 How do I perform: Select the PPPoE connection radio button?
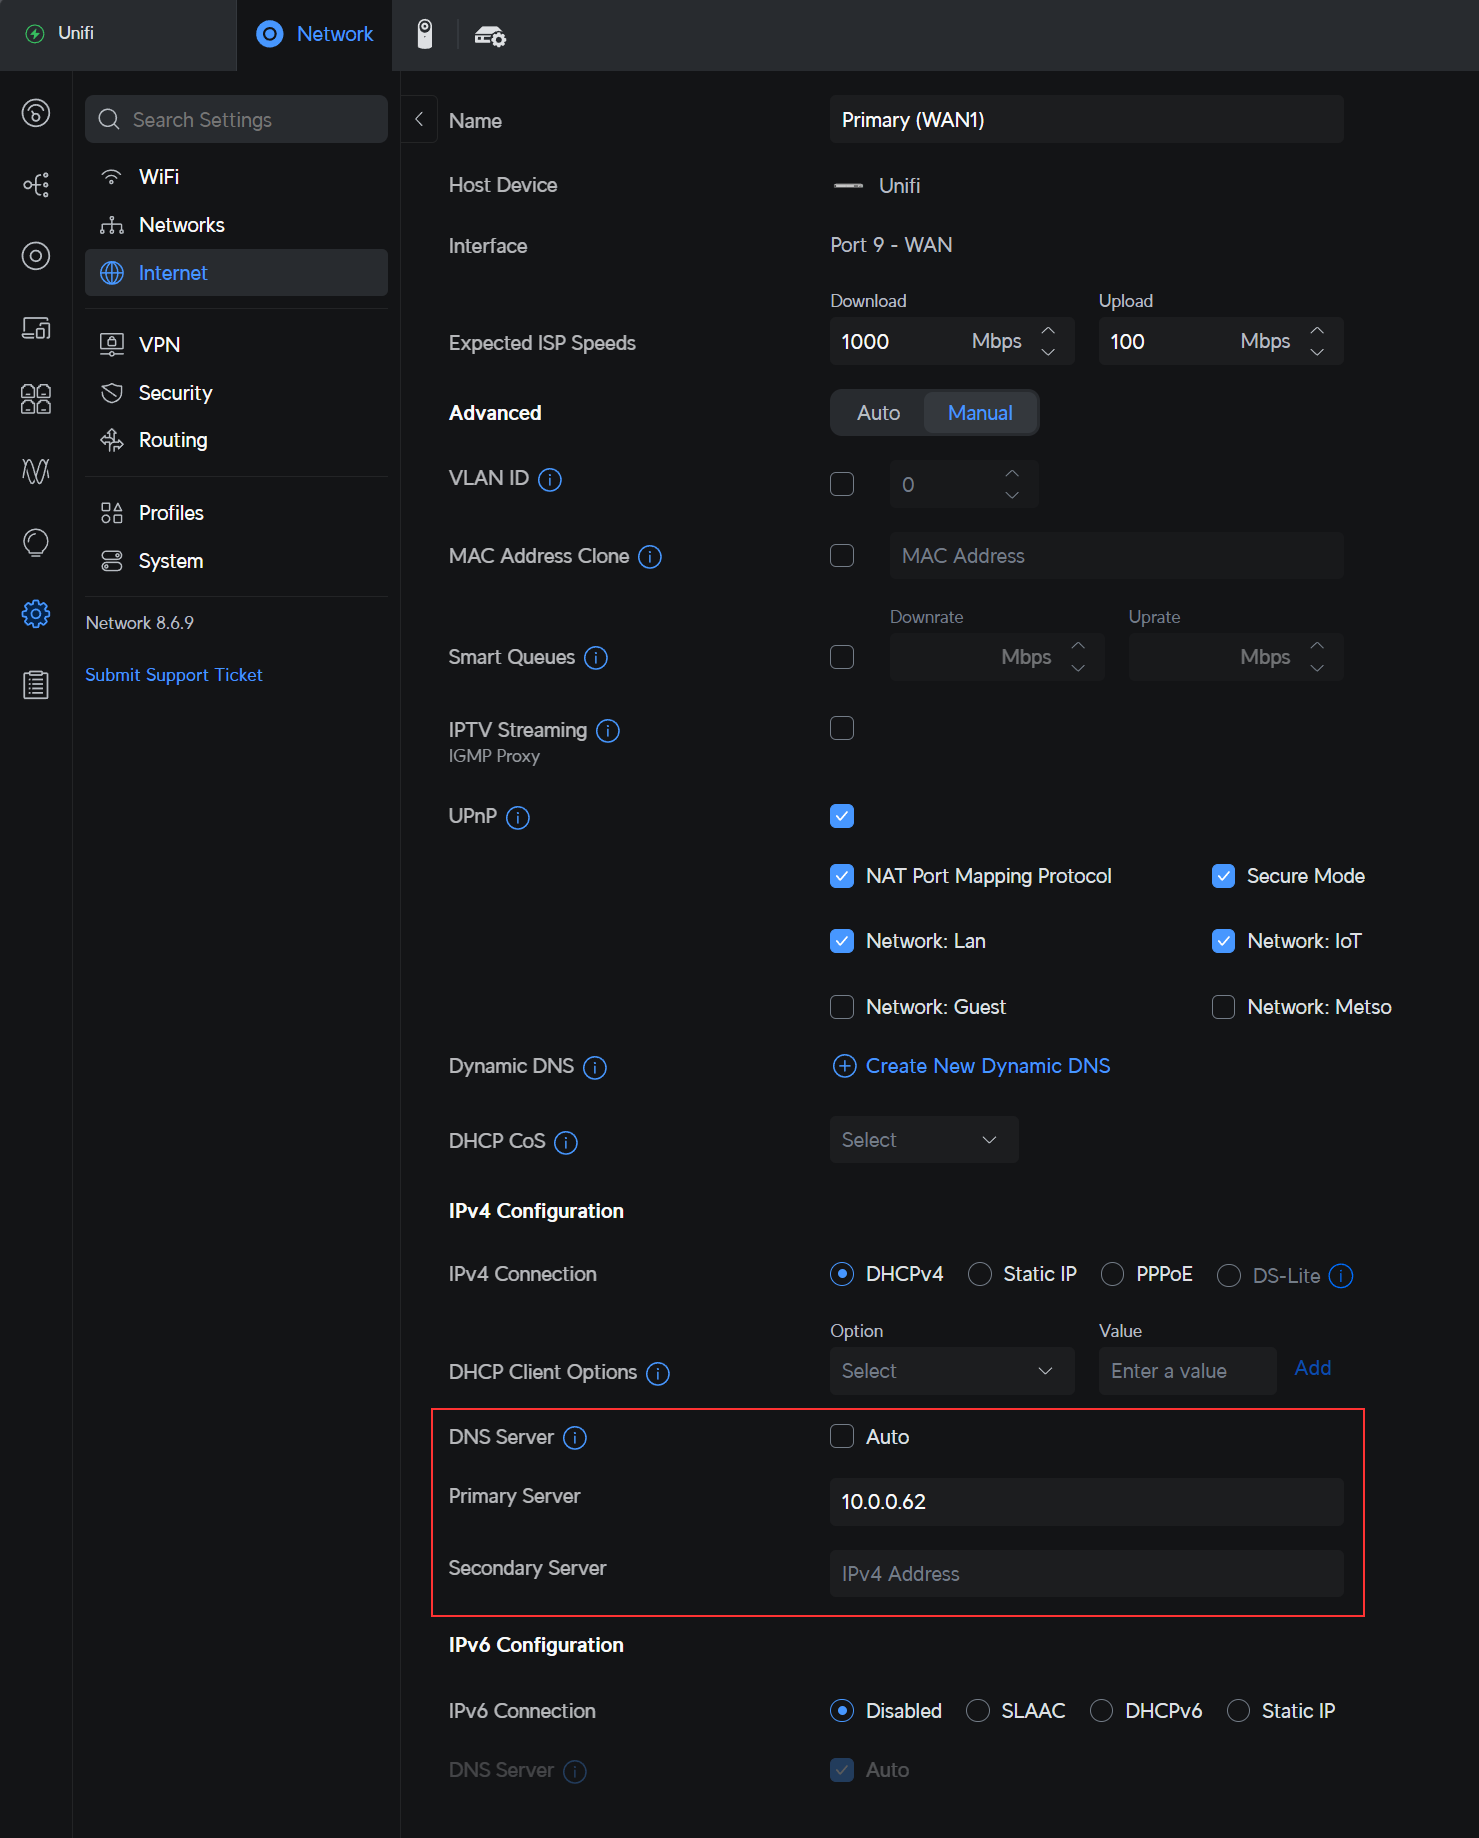click(x=1112, y=1274)
